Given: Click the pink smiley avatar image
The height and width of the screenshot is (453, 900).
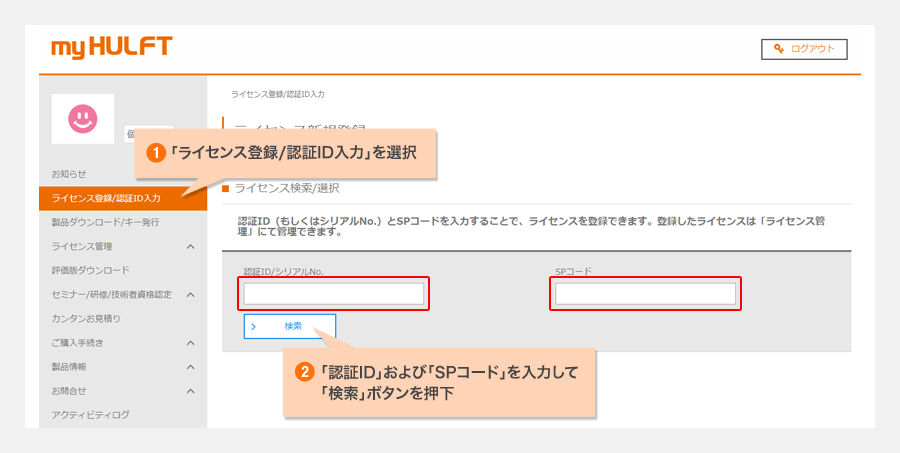Looking at the screenshot, I should click(x=82, y=119).
